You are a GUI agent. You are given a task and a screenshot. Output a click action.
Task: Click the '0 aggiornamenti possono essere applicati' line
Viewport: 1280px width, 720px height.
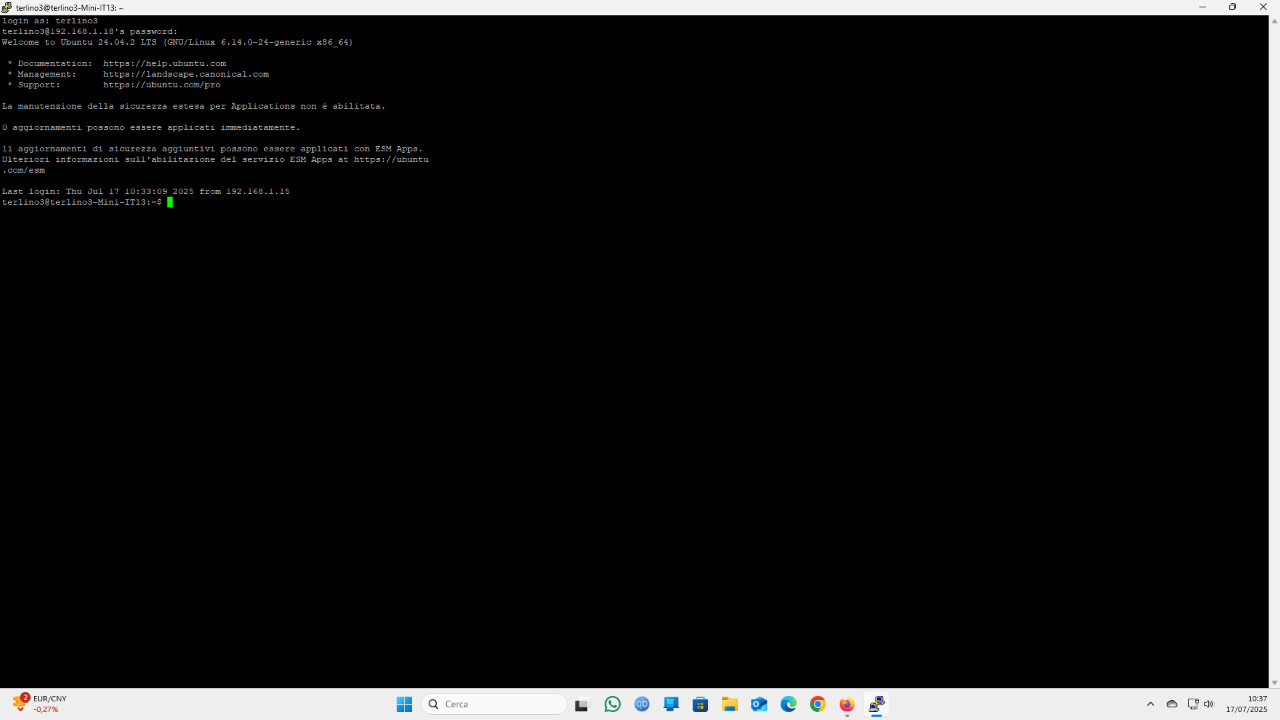151,127
